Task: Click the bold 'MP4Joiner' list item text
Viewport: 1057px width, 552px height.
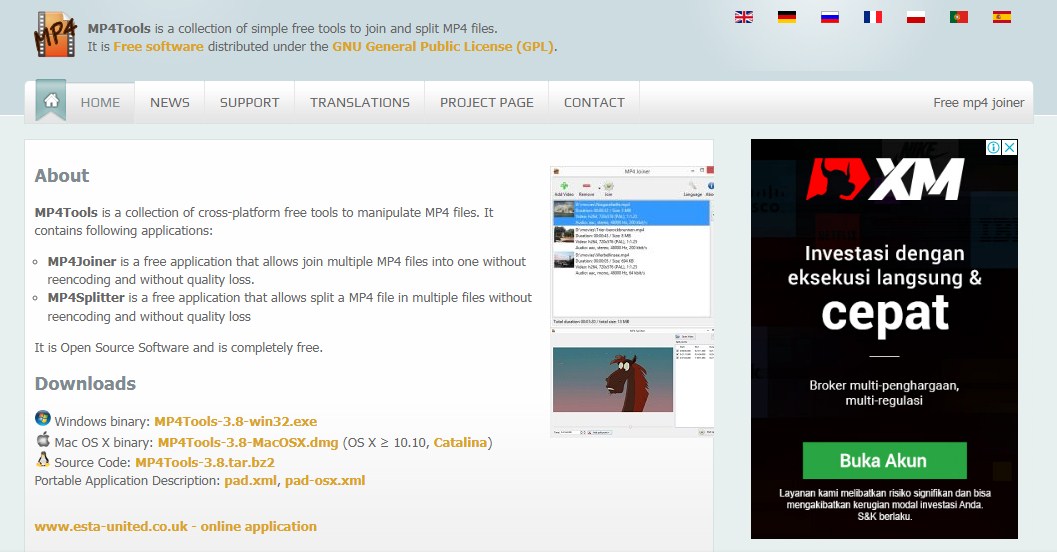Action: 82,262
